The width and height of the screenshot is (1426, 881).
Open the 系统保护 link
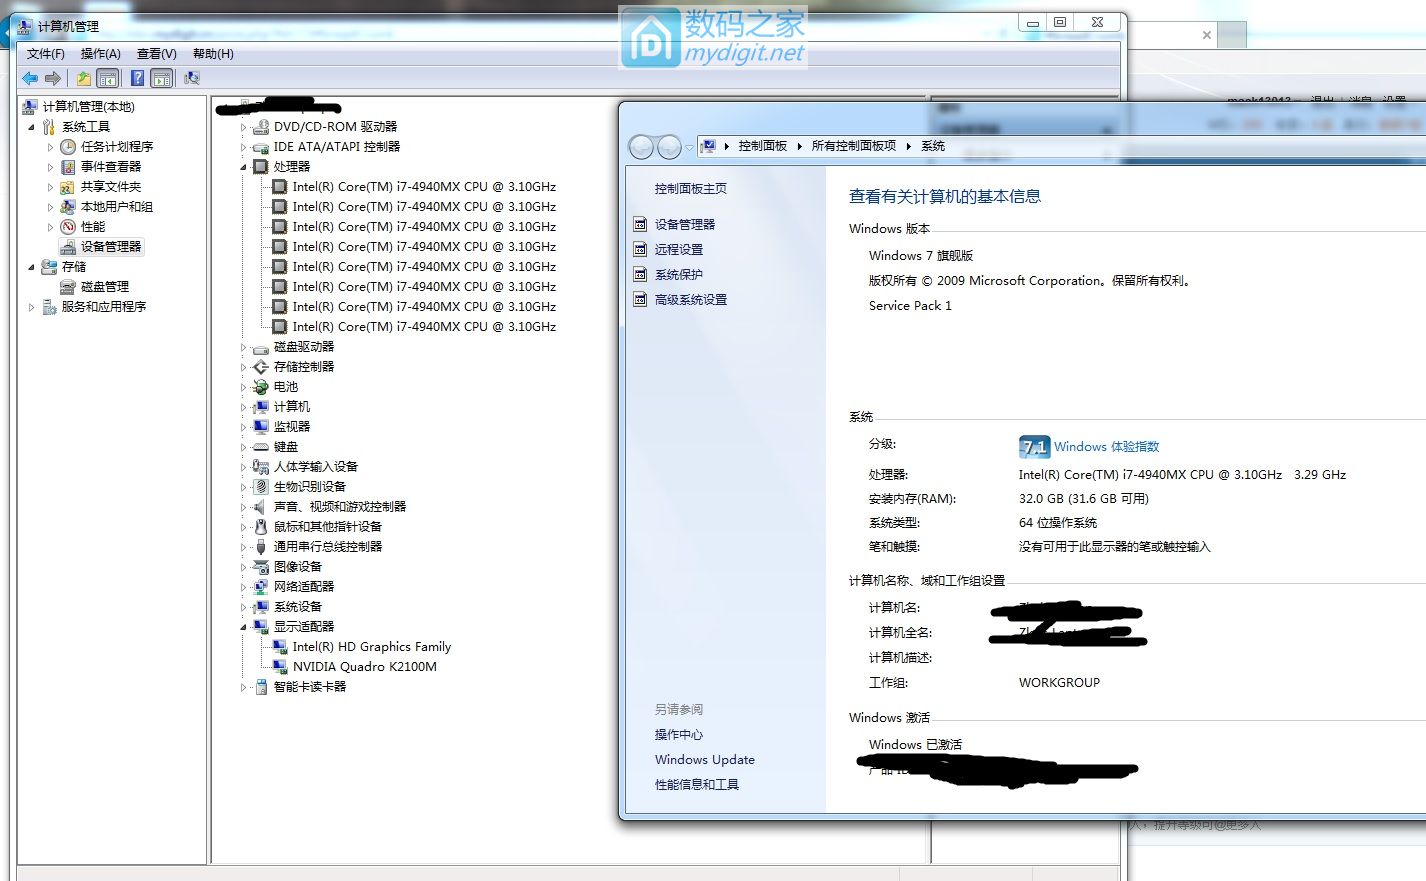coord(679,274)
